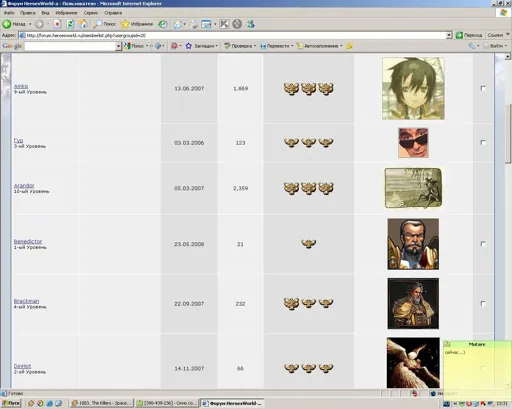Open the Home page house icon
The image size is (512, 409).
83,24
